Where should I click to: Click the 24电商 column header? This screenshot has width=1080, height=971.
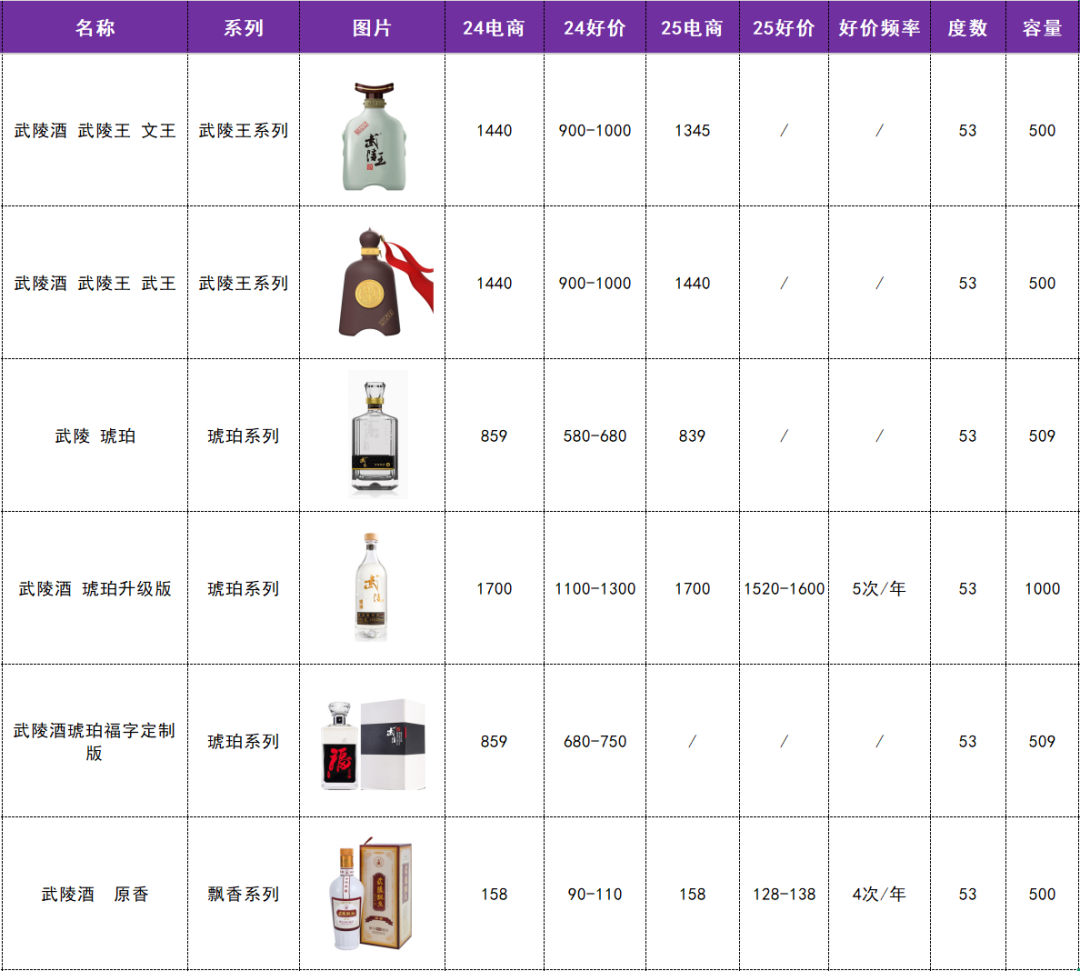click(x=494, y=28)
